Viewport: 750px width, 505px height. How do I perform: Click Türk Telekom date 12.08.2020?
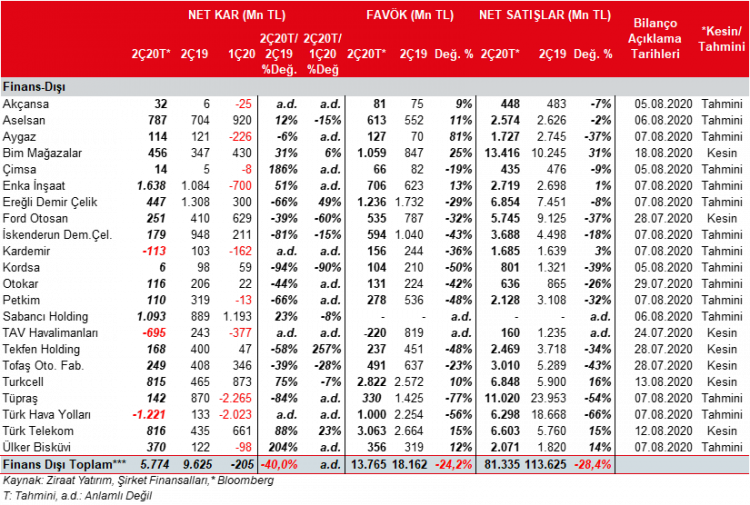point(663,431)
